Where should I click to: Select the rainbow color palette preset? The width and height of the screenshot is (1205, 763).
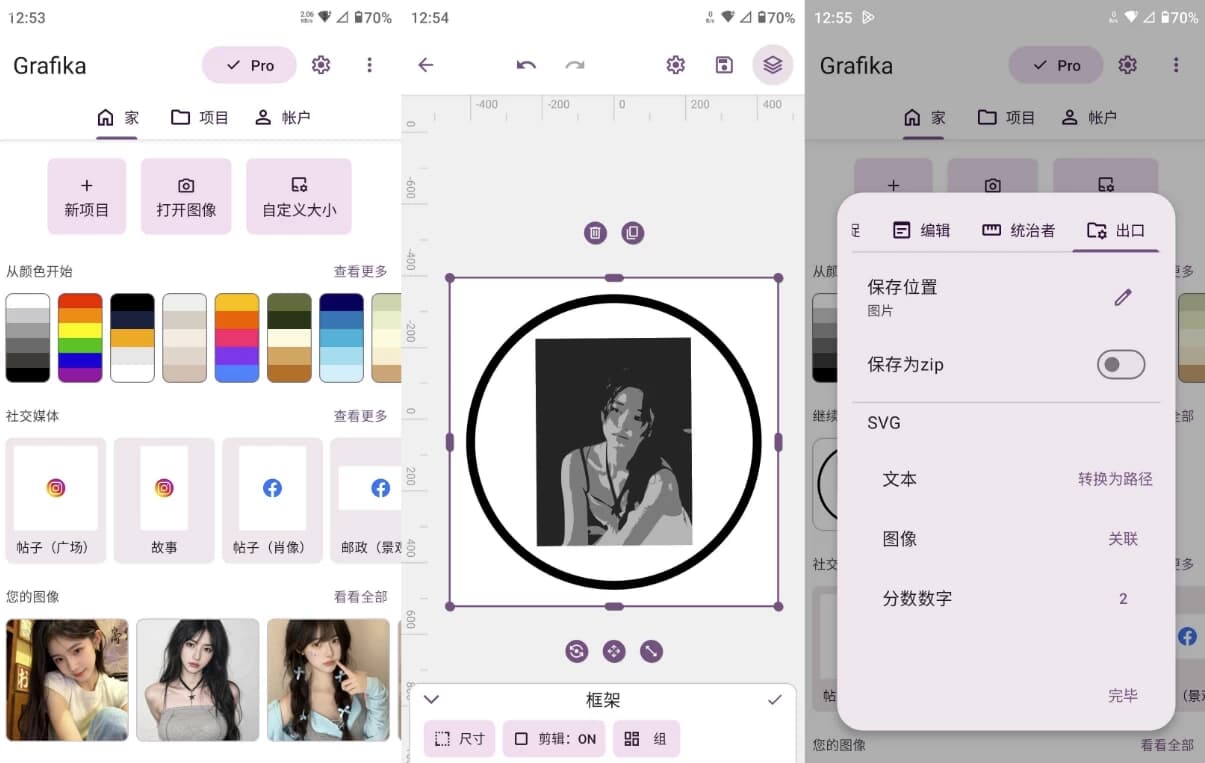point(80,337)
